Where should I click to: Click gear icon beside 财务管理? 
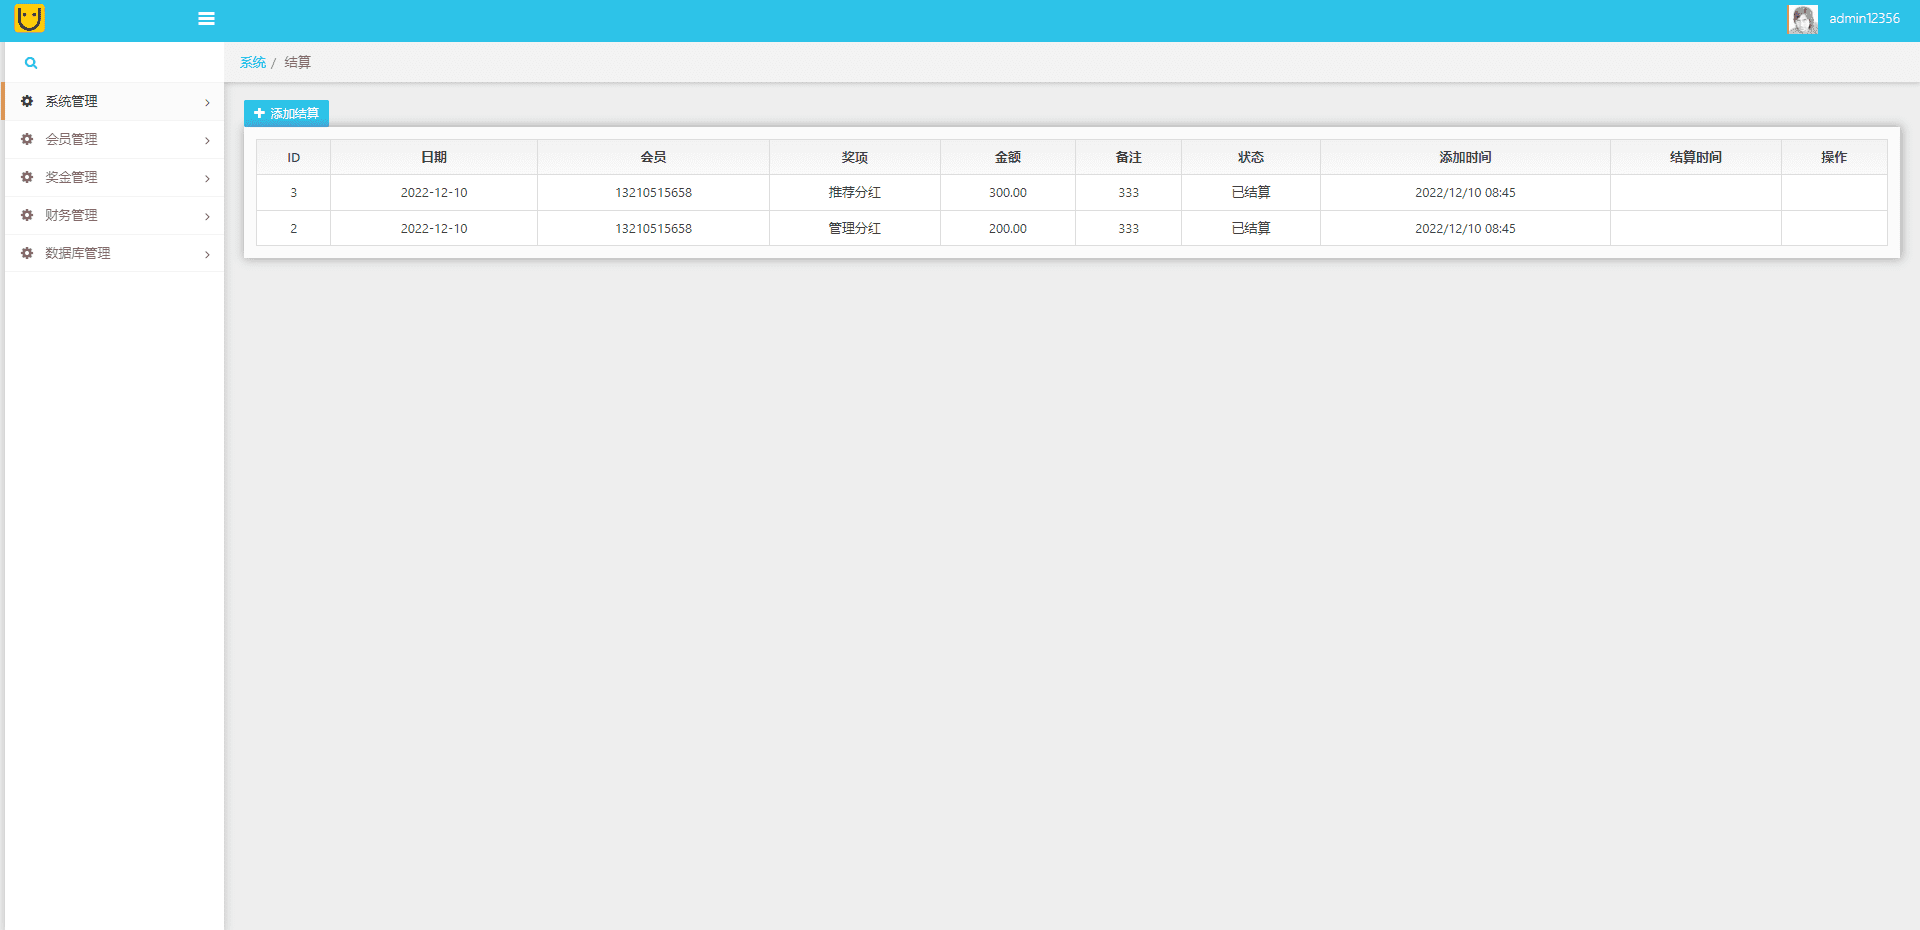(x=27, y=215)
